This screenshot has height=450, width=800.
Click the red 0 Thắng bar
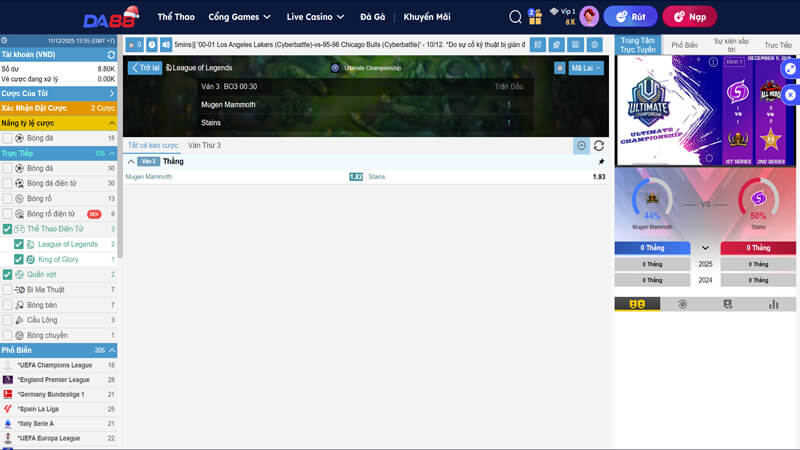(758, 248)
